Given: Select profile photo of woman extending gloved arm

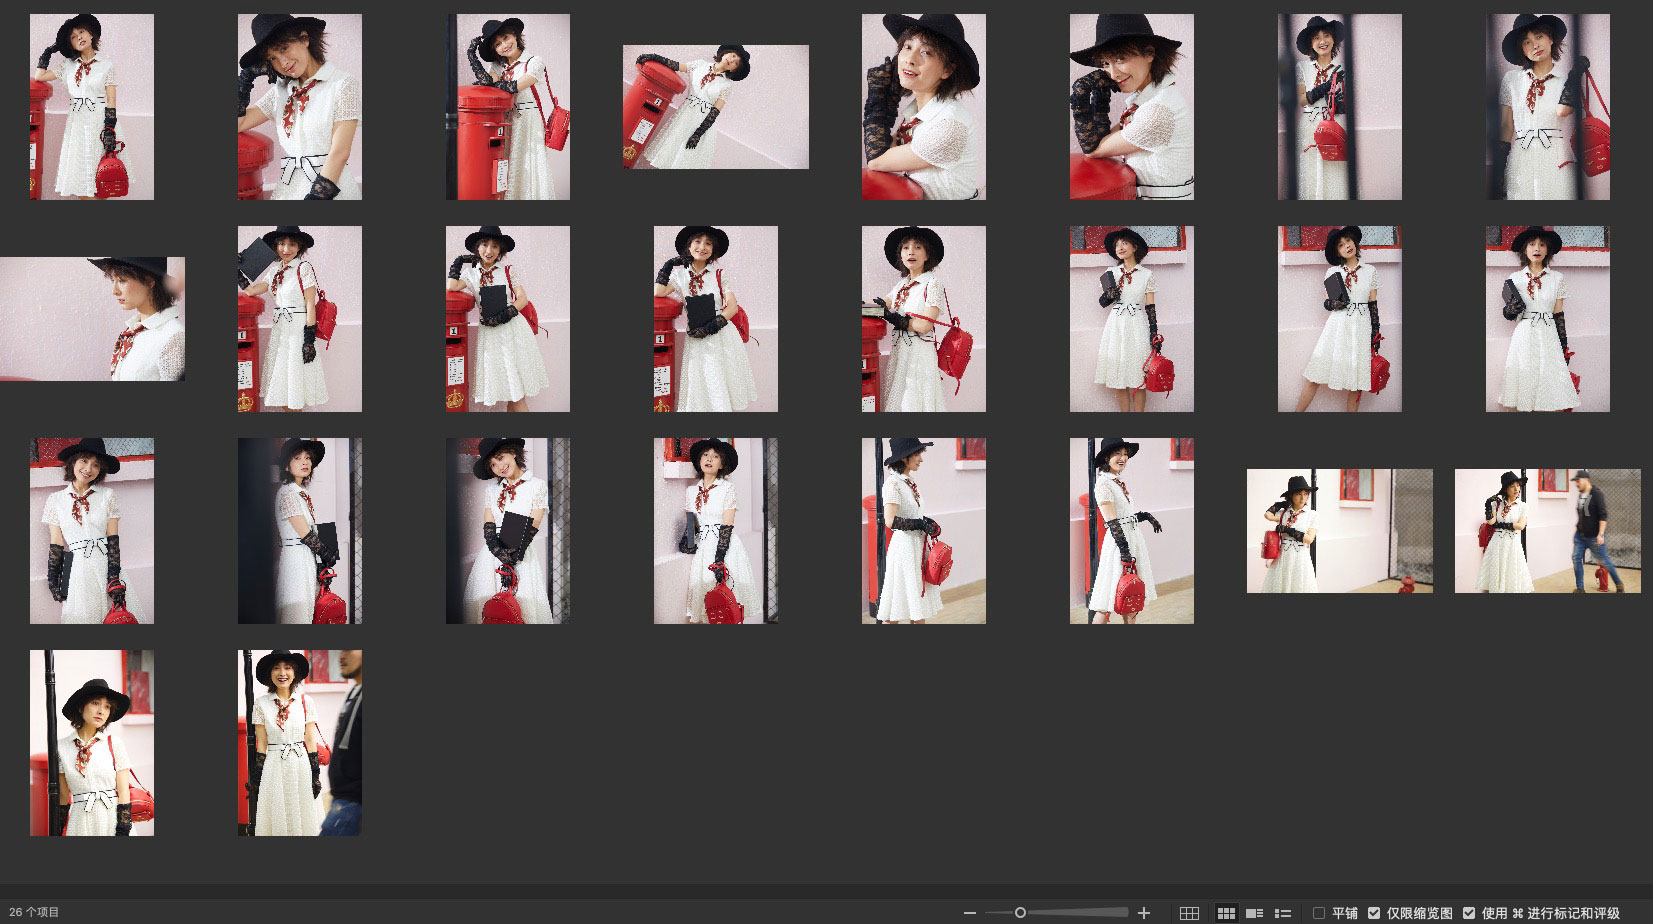Looking at the screenshot, I should coord(1132,531).
